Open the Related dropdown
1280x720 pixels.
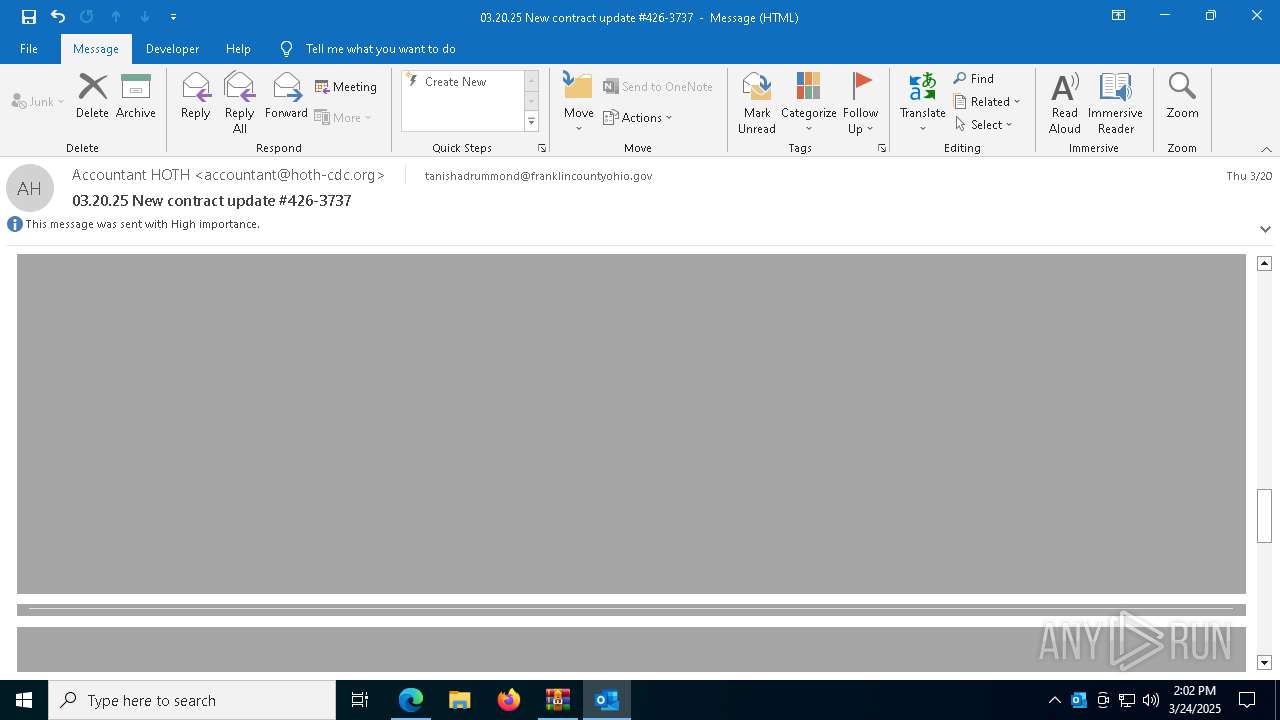pos(987,102)
